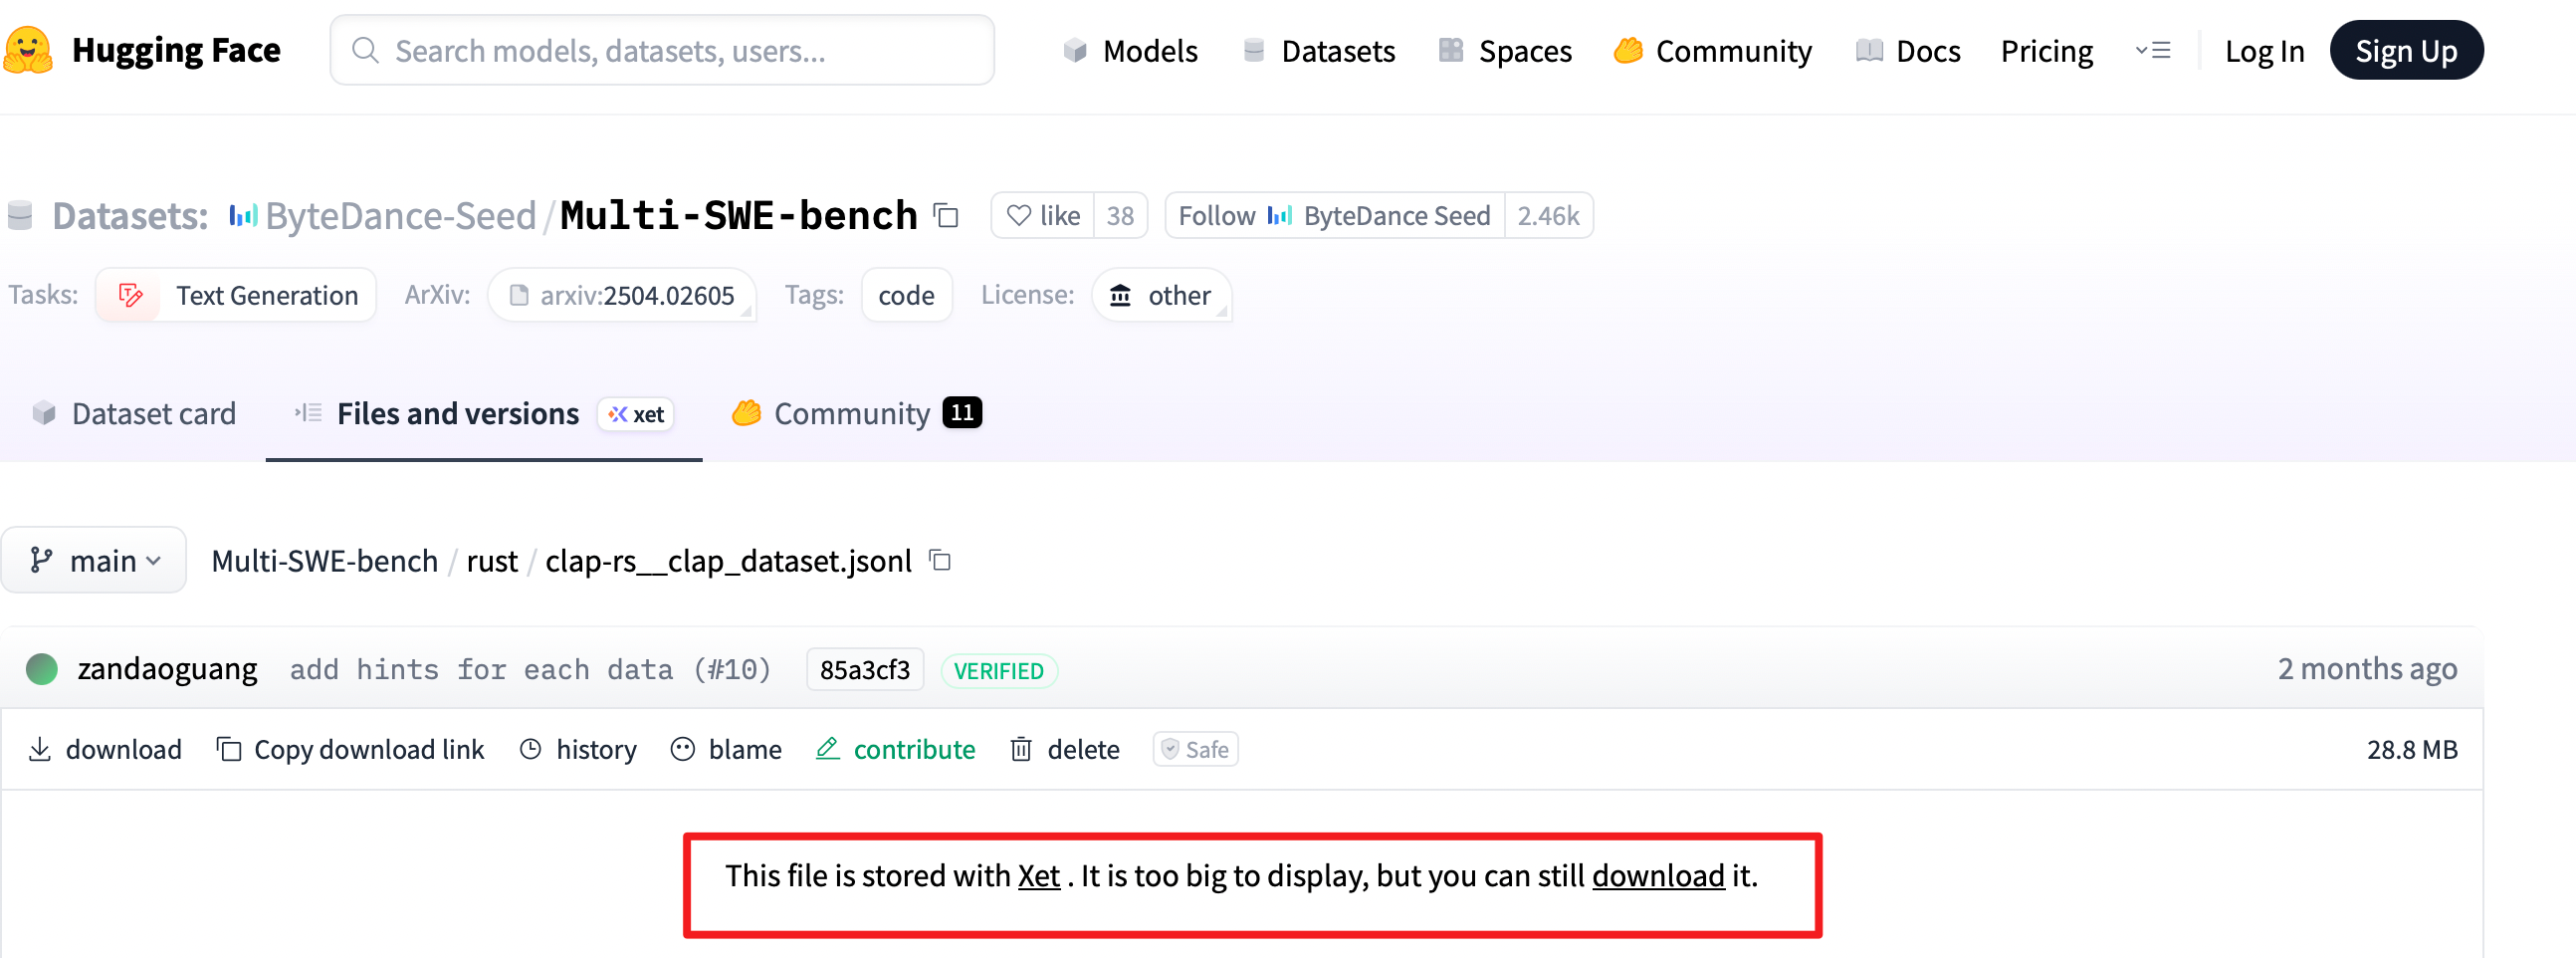This screenshot has width=2576, height=958.
Task: View the 38 likes count
Action: pos(1120,216)
